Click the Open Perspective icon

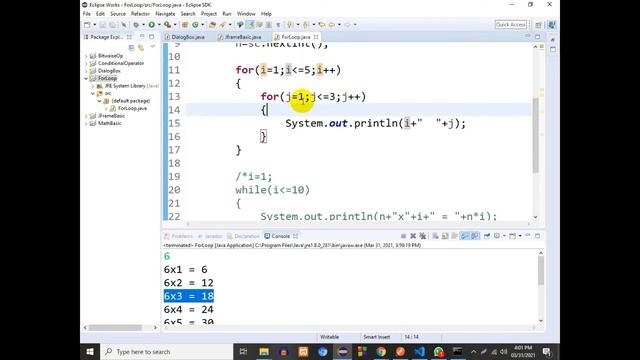538,25
